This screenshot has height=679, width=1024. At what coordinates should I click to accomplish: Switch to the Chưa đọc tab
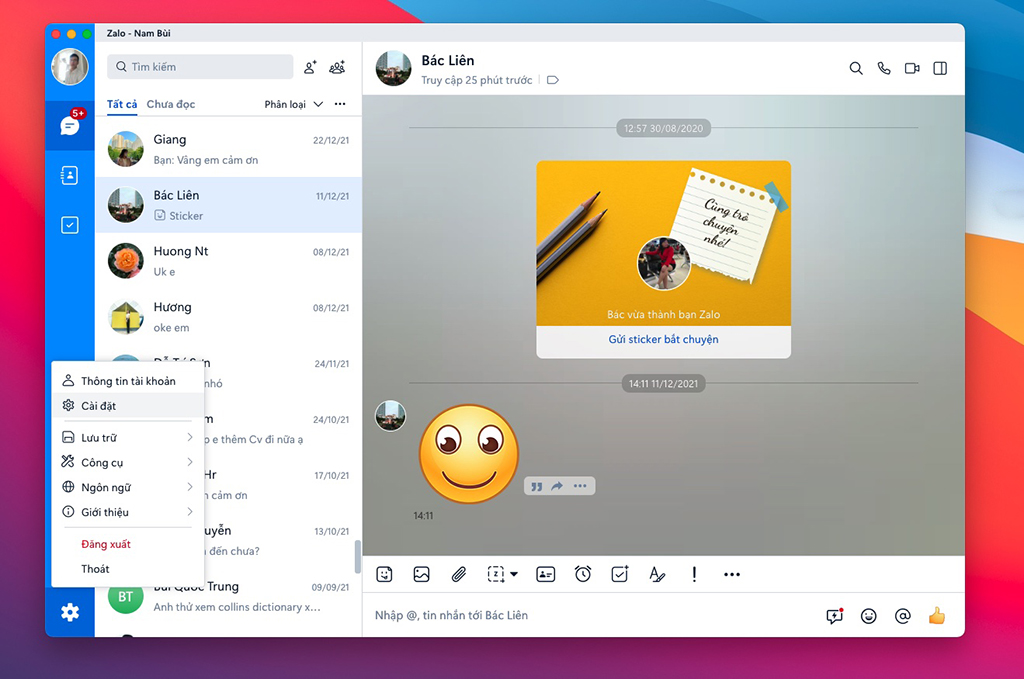170,104
